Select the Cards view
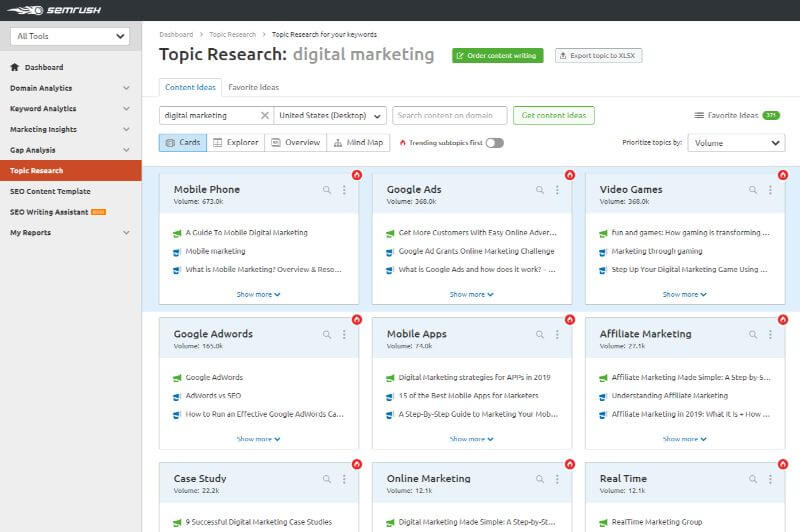The height and width of the screenshot is (532, 800). click(183, 142)
